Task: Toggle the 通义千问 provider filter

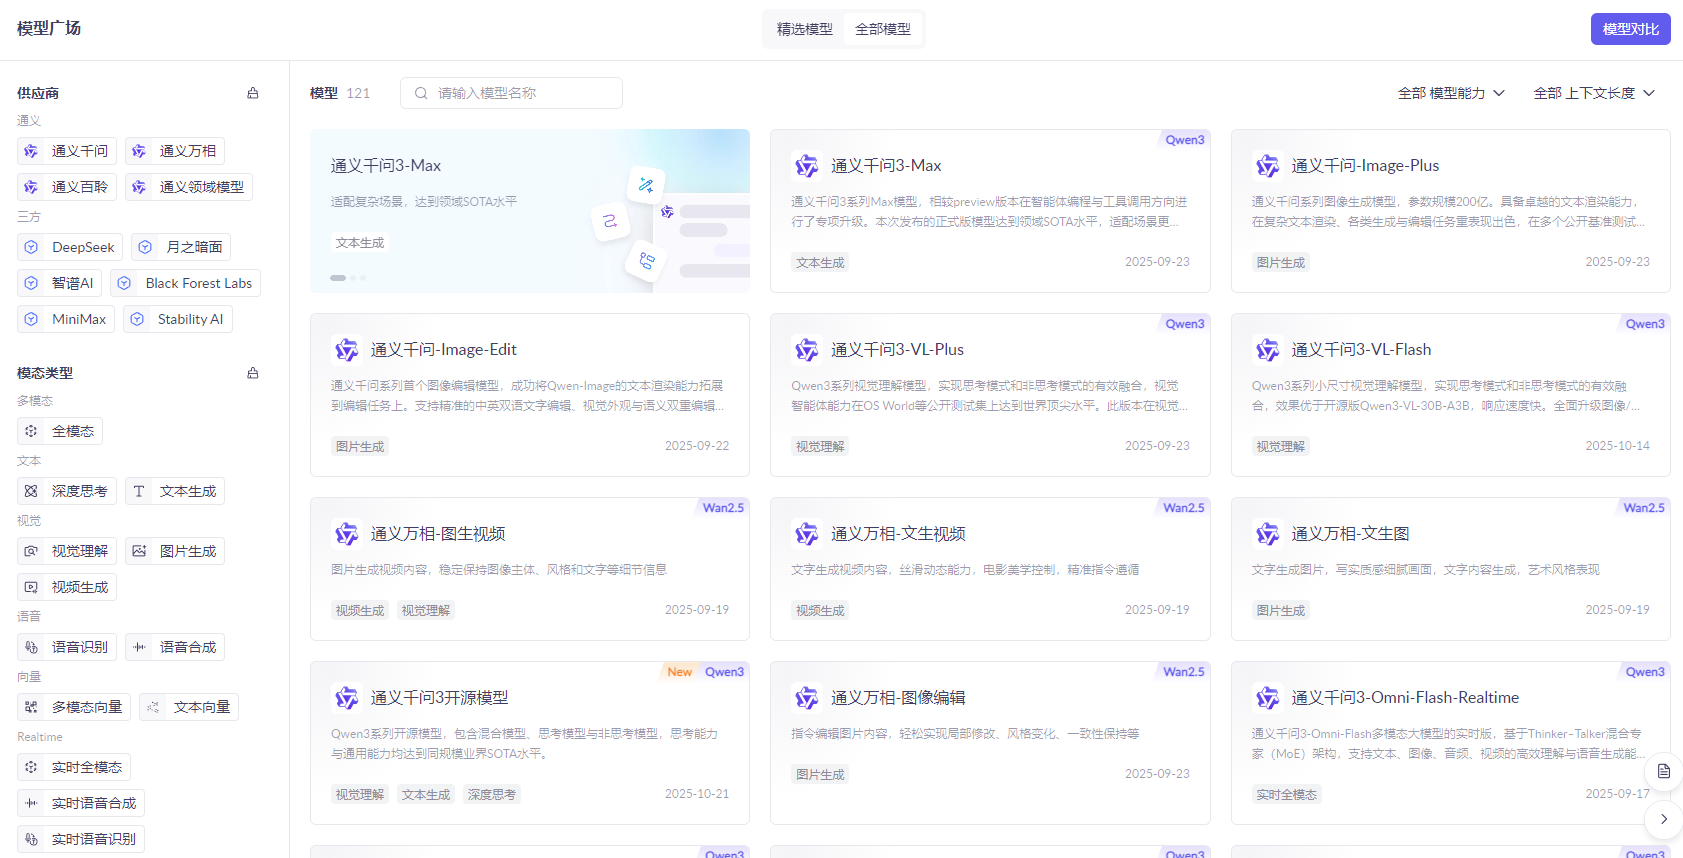Action: point(67,151)
